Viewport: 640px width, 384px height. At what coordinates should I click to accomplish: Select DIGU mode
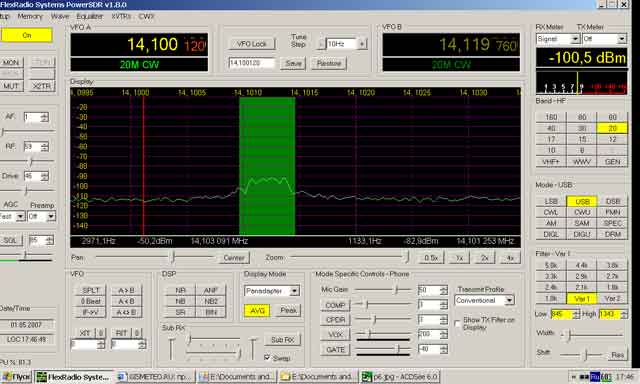click(x=582, y=234)
